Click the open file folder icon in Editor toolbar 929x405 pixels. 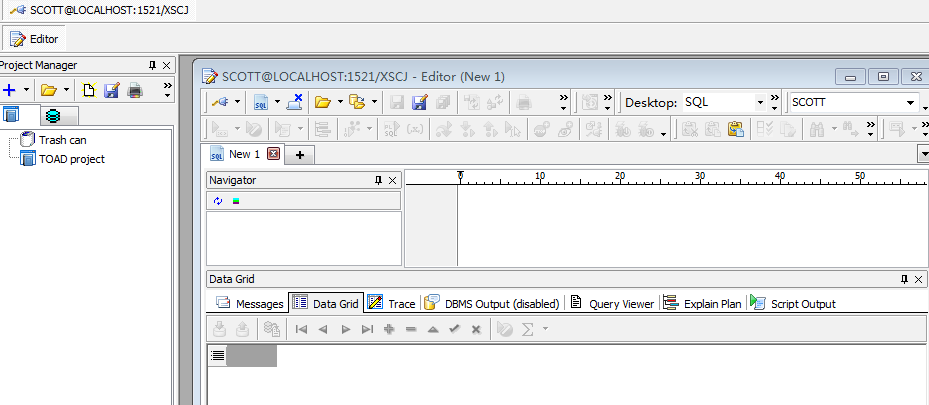[322, 102]
